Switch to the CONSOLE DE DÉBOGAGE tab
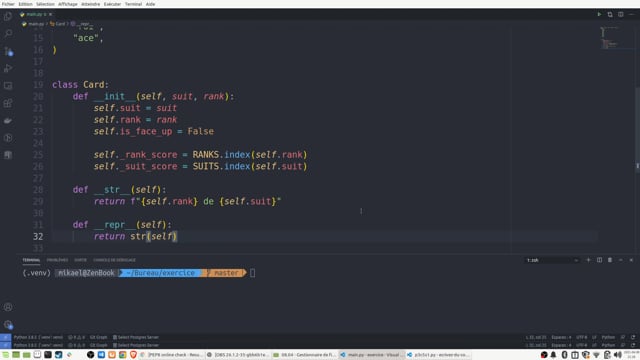640x360 pixels. pos(114,260)
